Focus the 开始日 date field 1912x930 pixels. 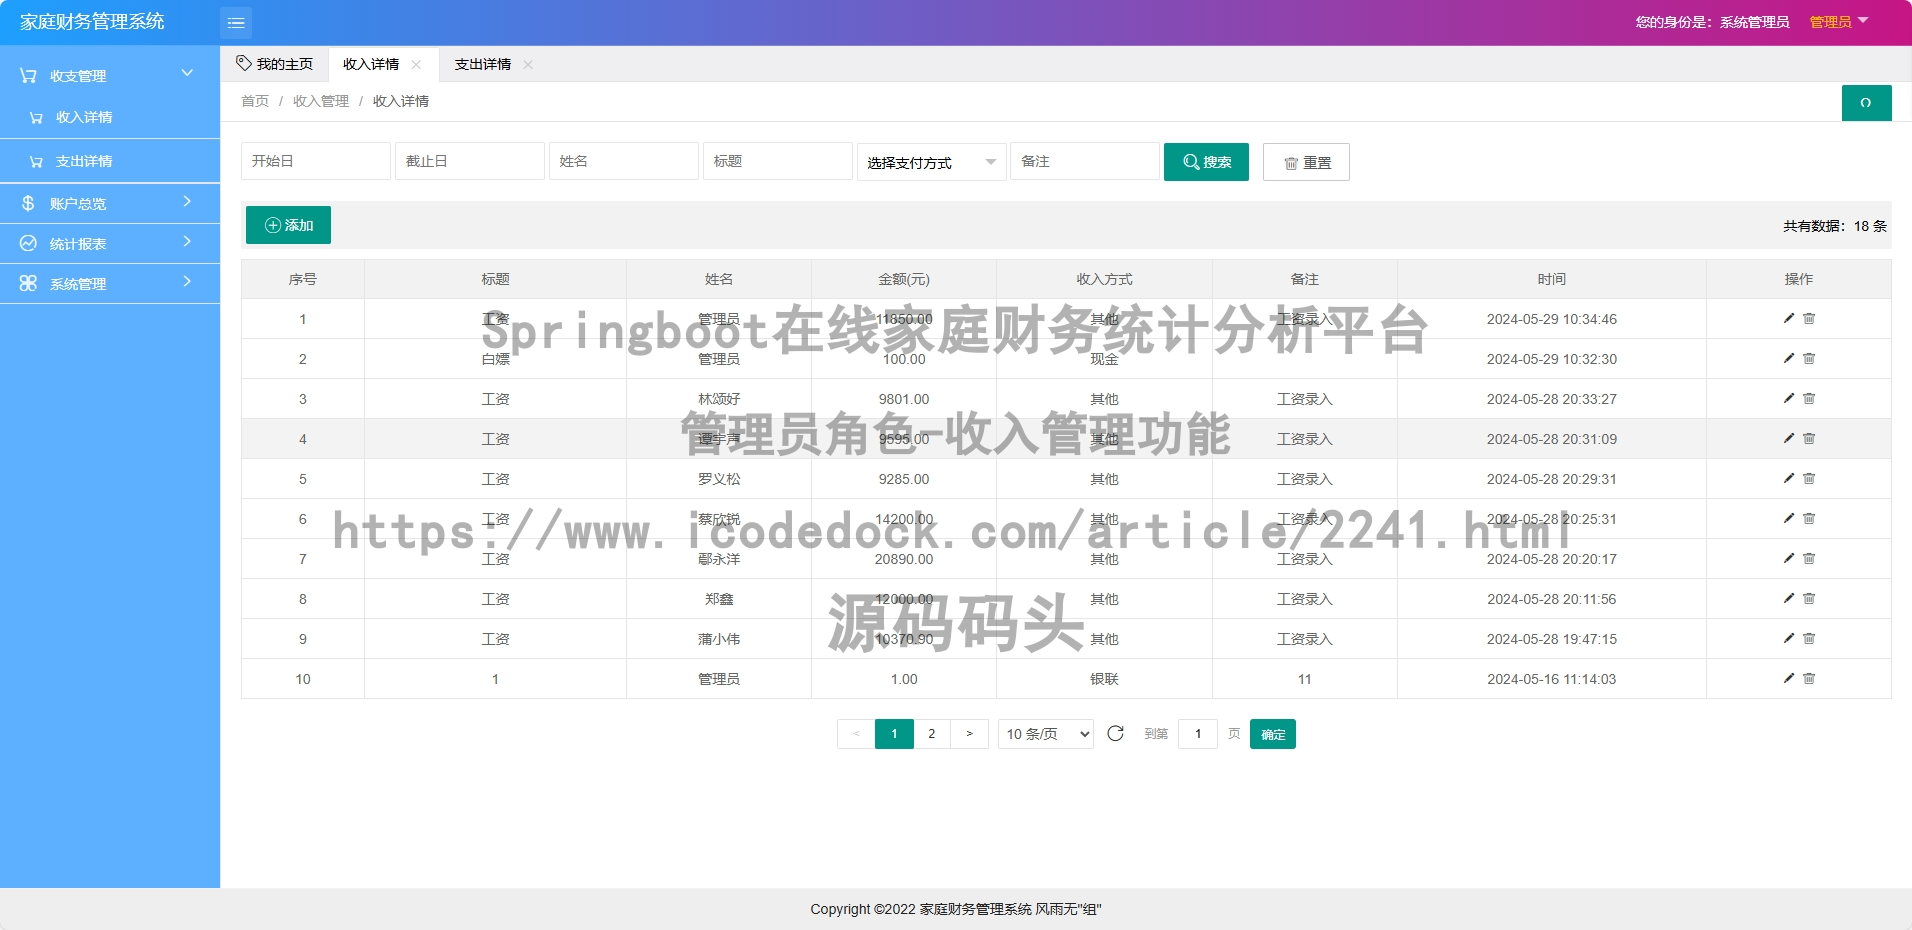[x=316, y=161]
